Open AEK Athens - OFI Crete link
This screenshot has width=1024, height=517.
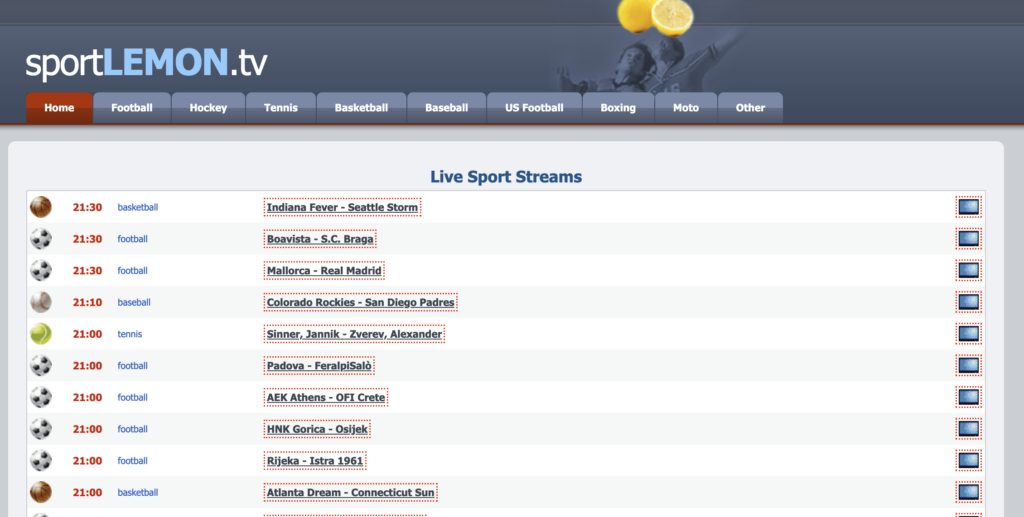(x=326, y=398)
